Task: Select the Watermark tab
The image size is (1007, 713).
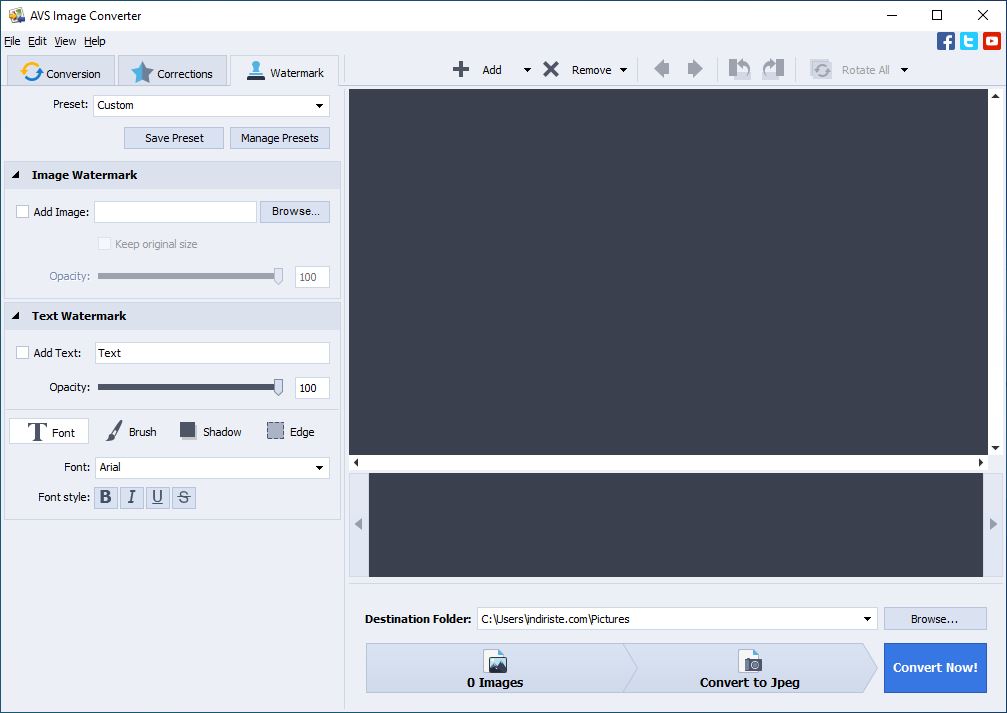Action: coord(285,71)
